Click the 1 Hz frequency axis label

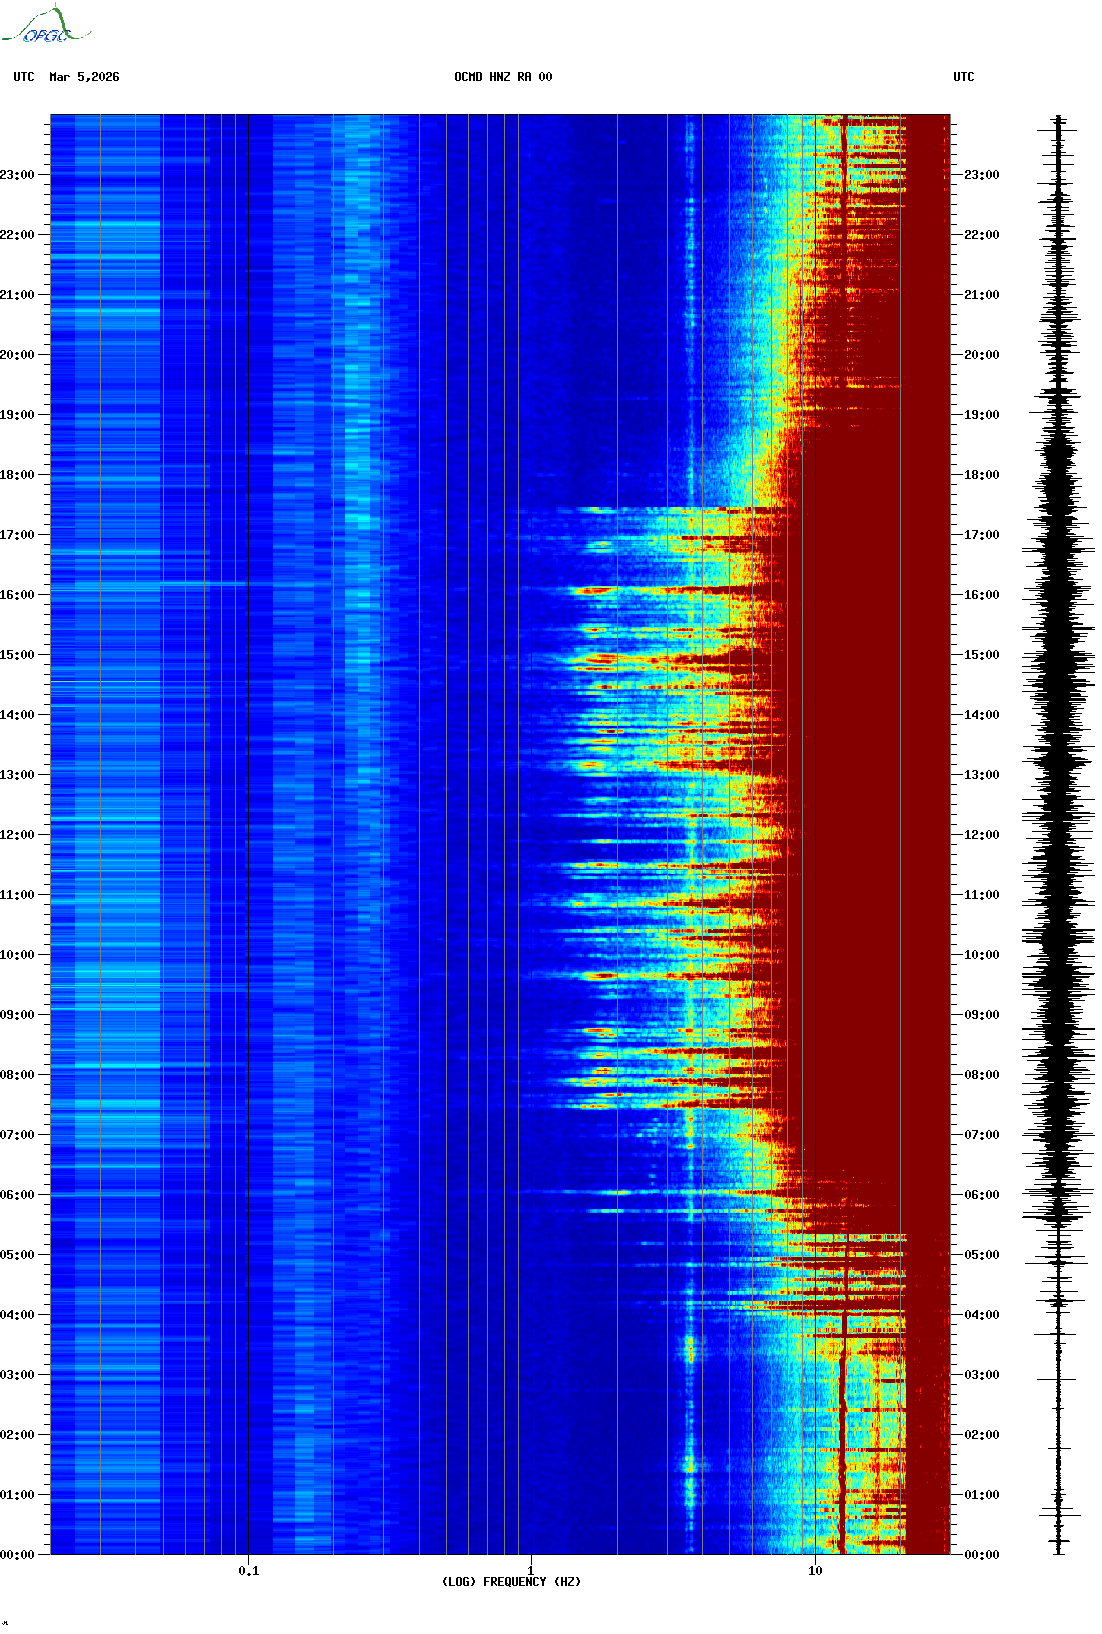531,1571
